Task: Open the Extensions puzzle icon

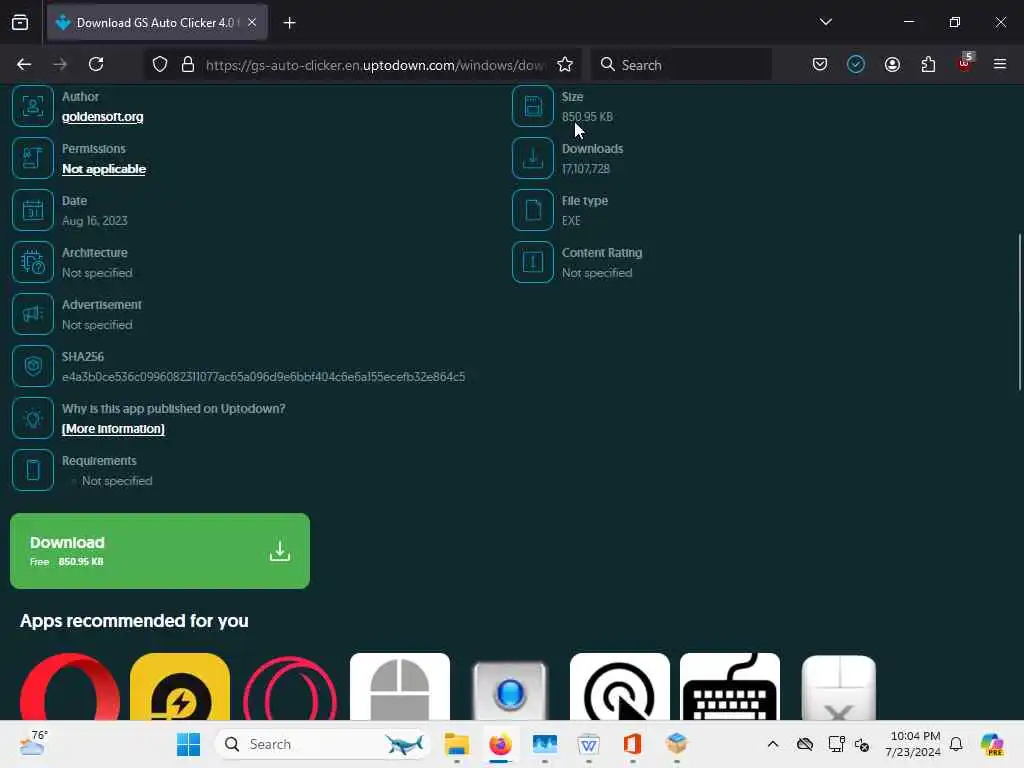Action: tap(928, 64)
